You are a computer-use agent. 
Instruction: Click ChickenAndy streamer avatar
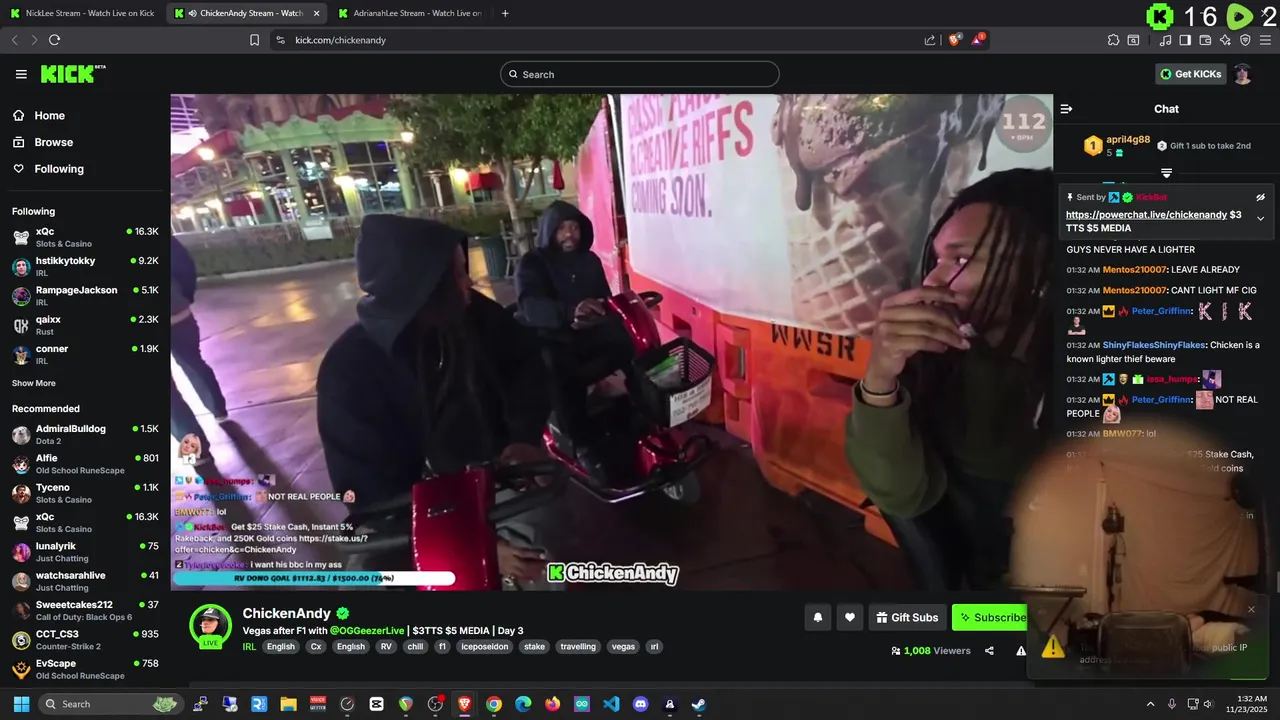coord(211,627)
